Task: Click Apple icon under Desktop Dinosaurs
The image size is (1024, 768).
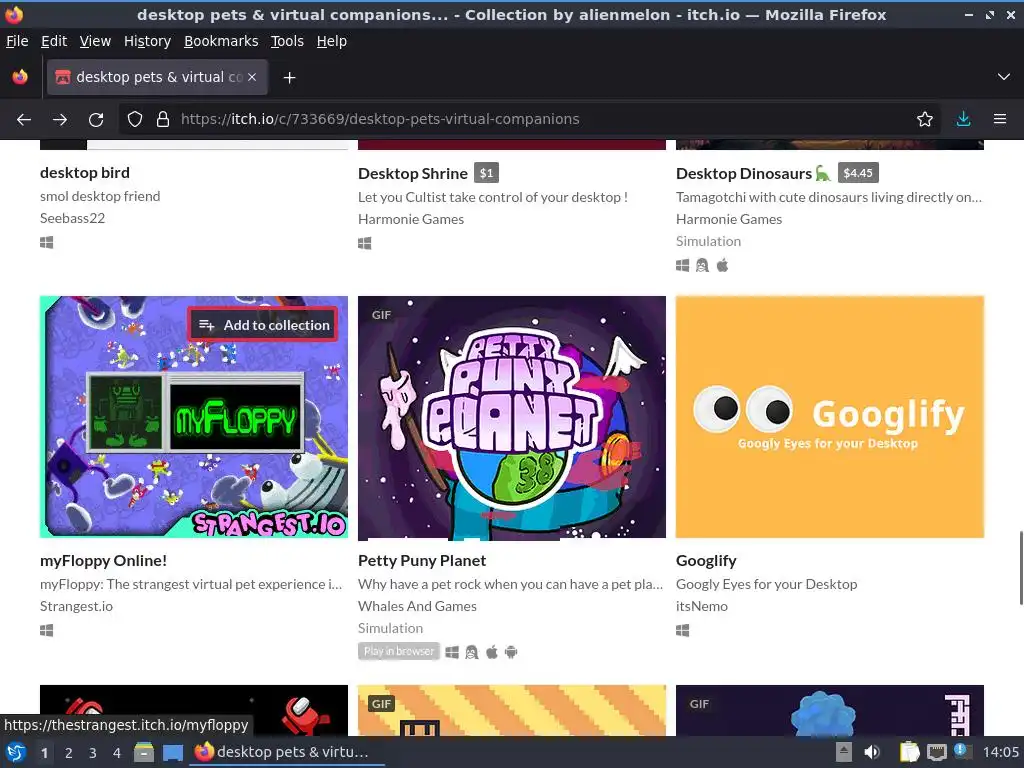Action: coord(722,265)
